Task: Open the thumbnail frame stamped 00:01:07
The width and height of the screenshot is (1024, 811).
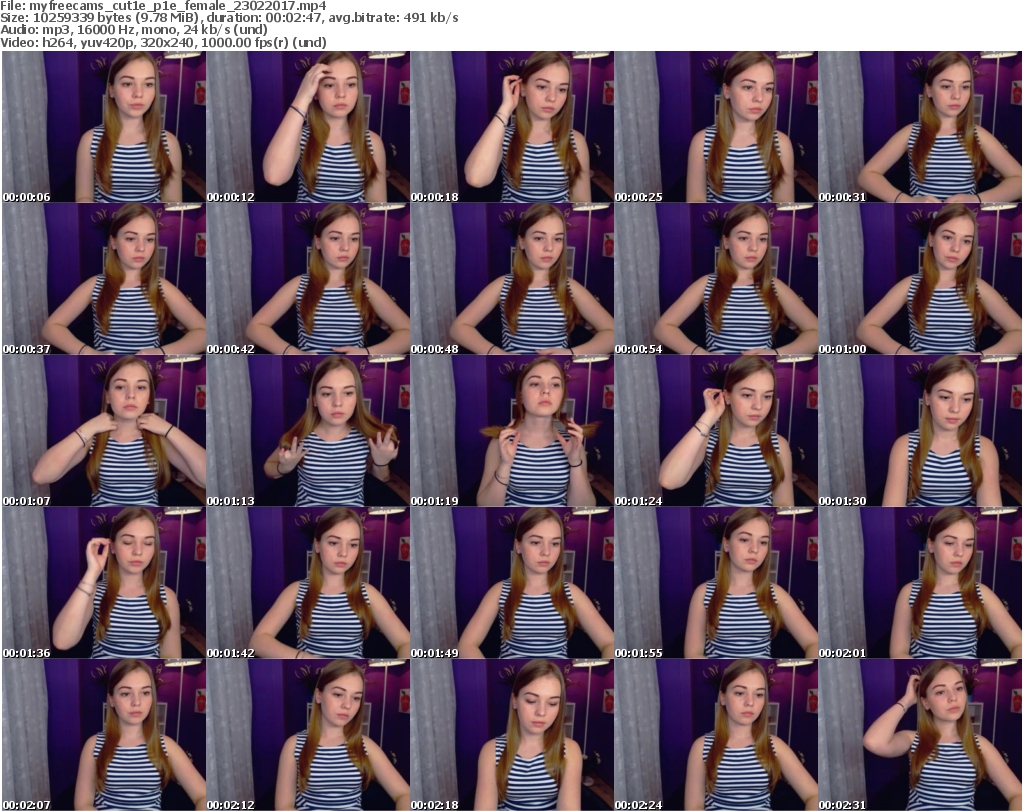Action: pyautogui.click(x=104, y=431)
